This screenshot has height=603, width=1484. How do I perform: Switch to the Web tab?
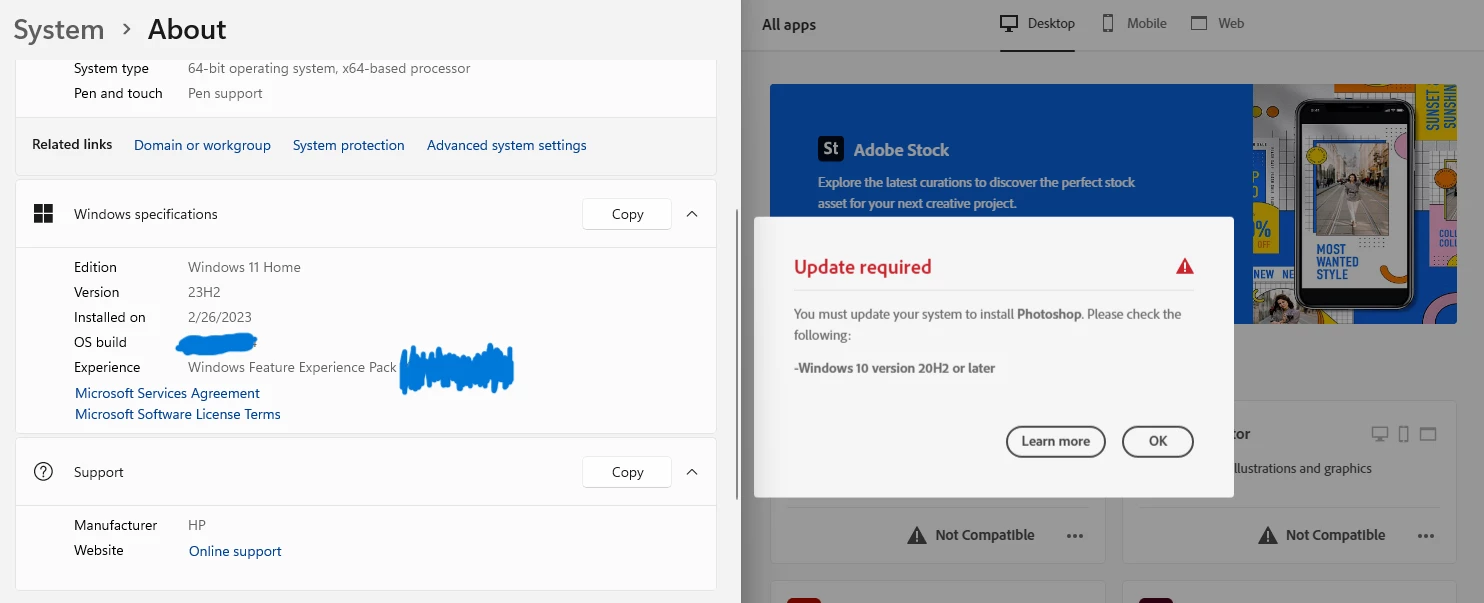click(x=1217, y=23)
